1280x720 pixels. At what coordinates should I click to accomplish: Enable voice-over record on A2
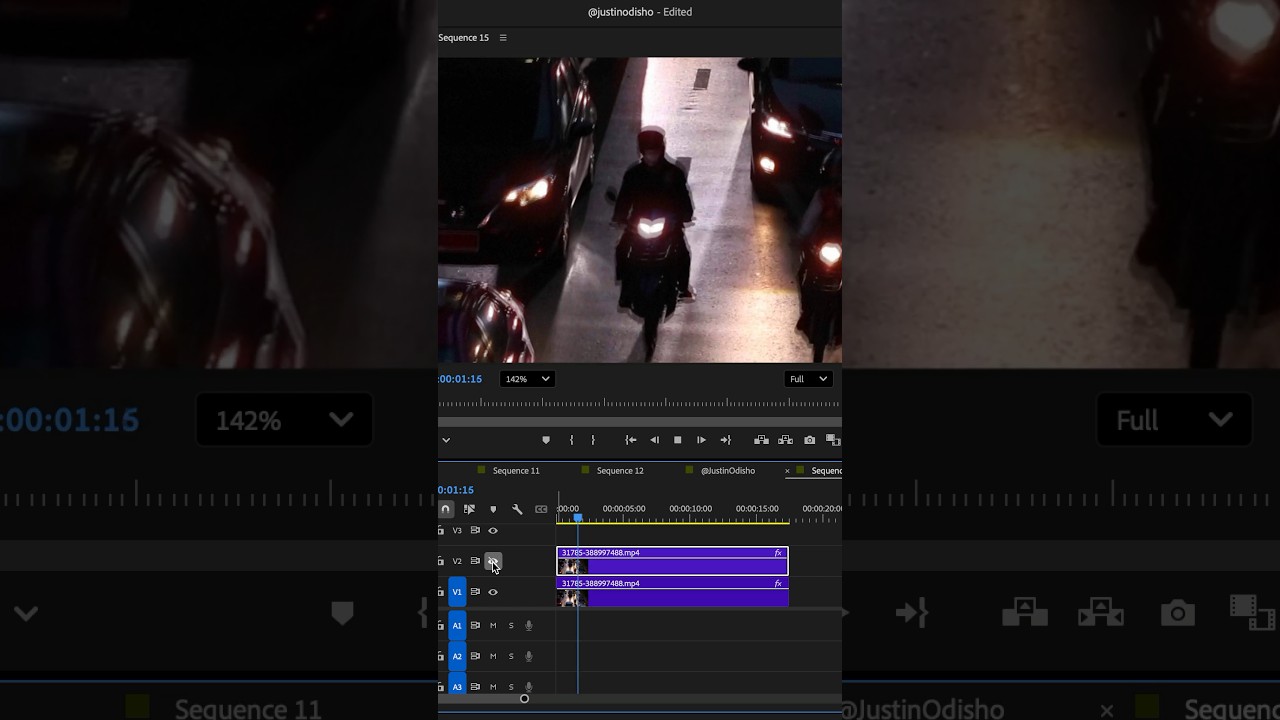[529, 657]
